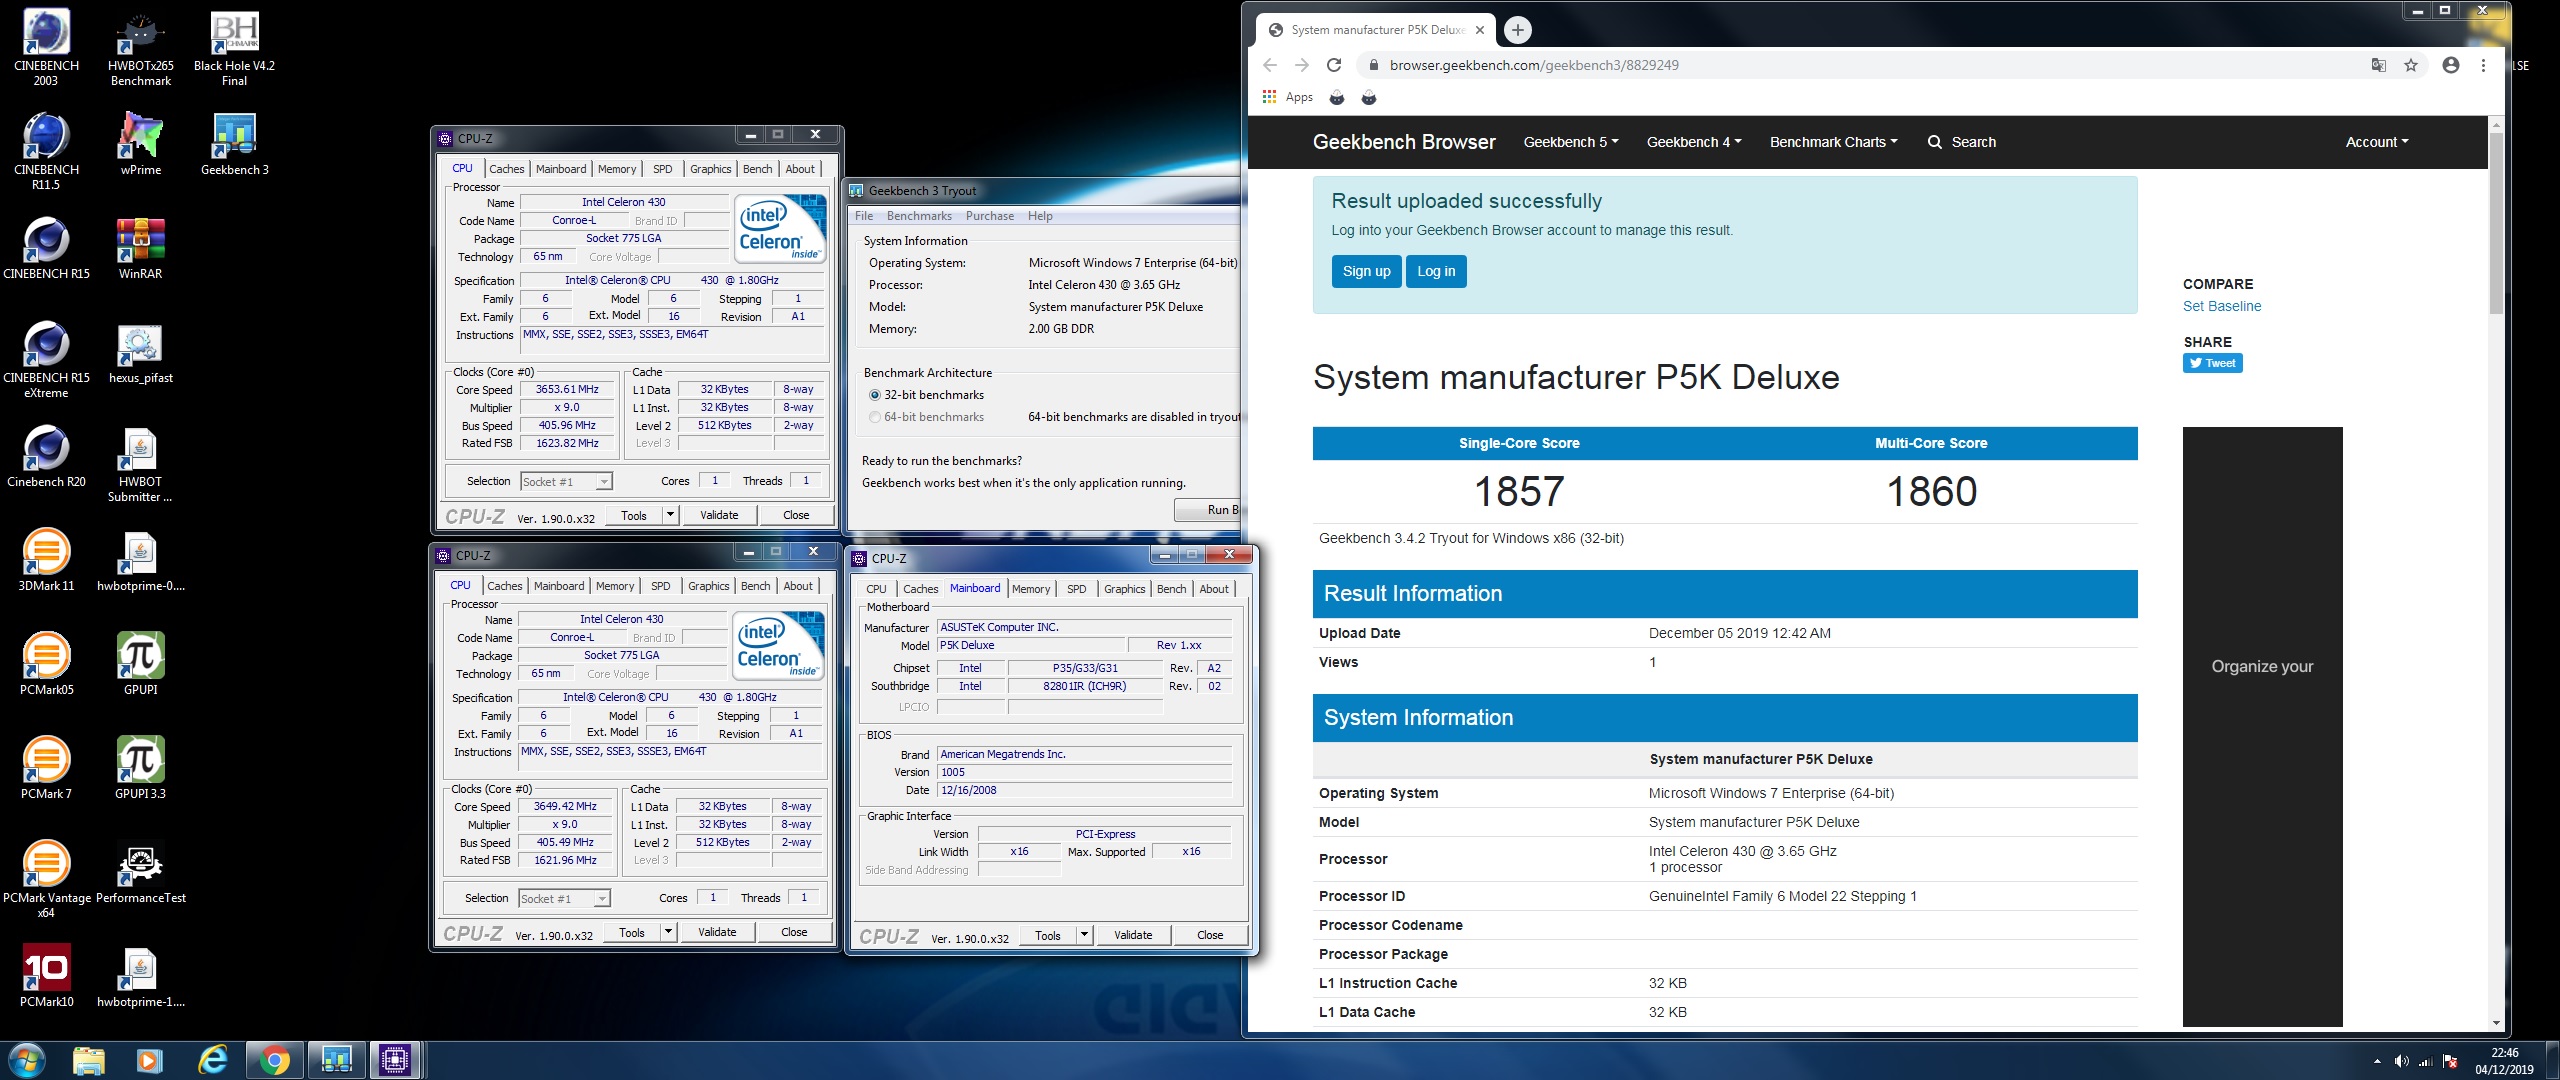The image size is (2560, 1080).
Task: Open Memory tab in top CPU-Z window
Action: pos(617,169)
